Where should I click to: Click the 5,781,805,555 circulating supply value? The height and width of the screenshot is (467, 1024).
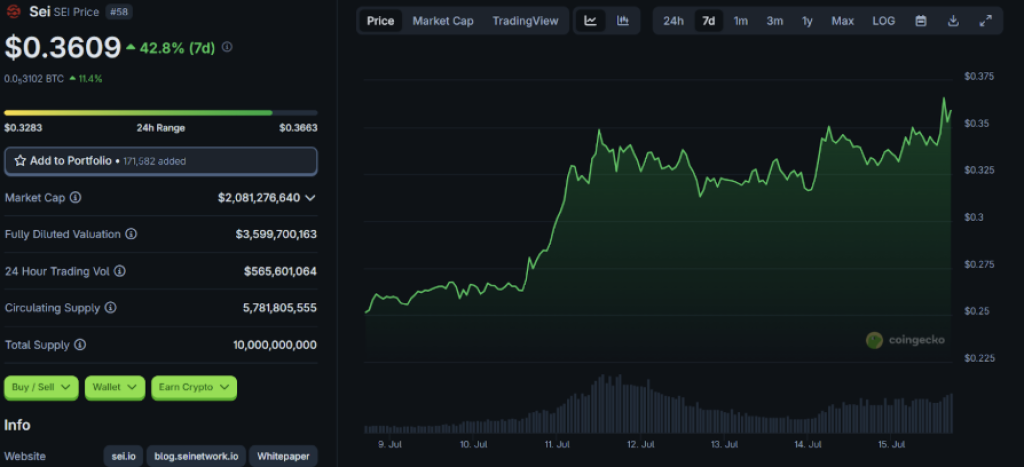[x=280, y=308]
